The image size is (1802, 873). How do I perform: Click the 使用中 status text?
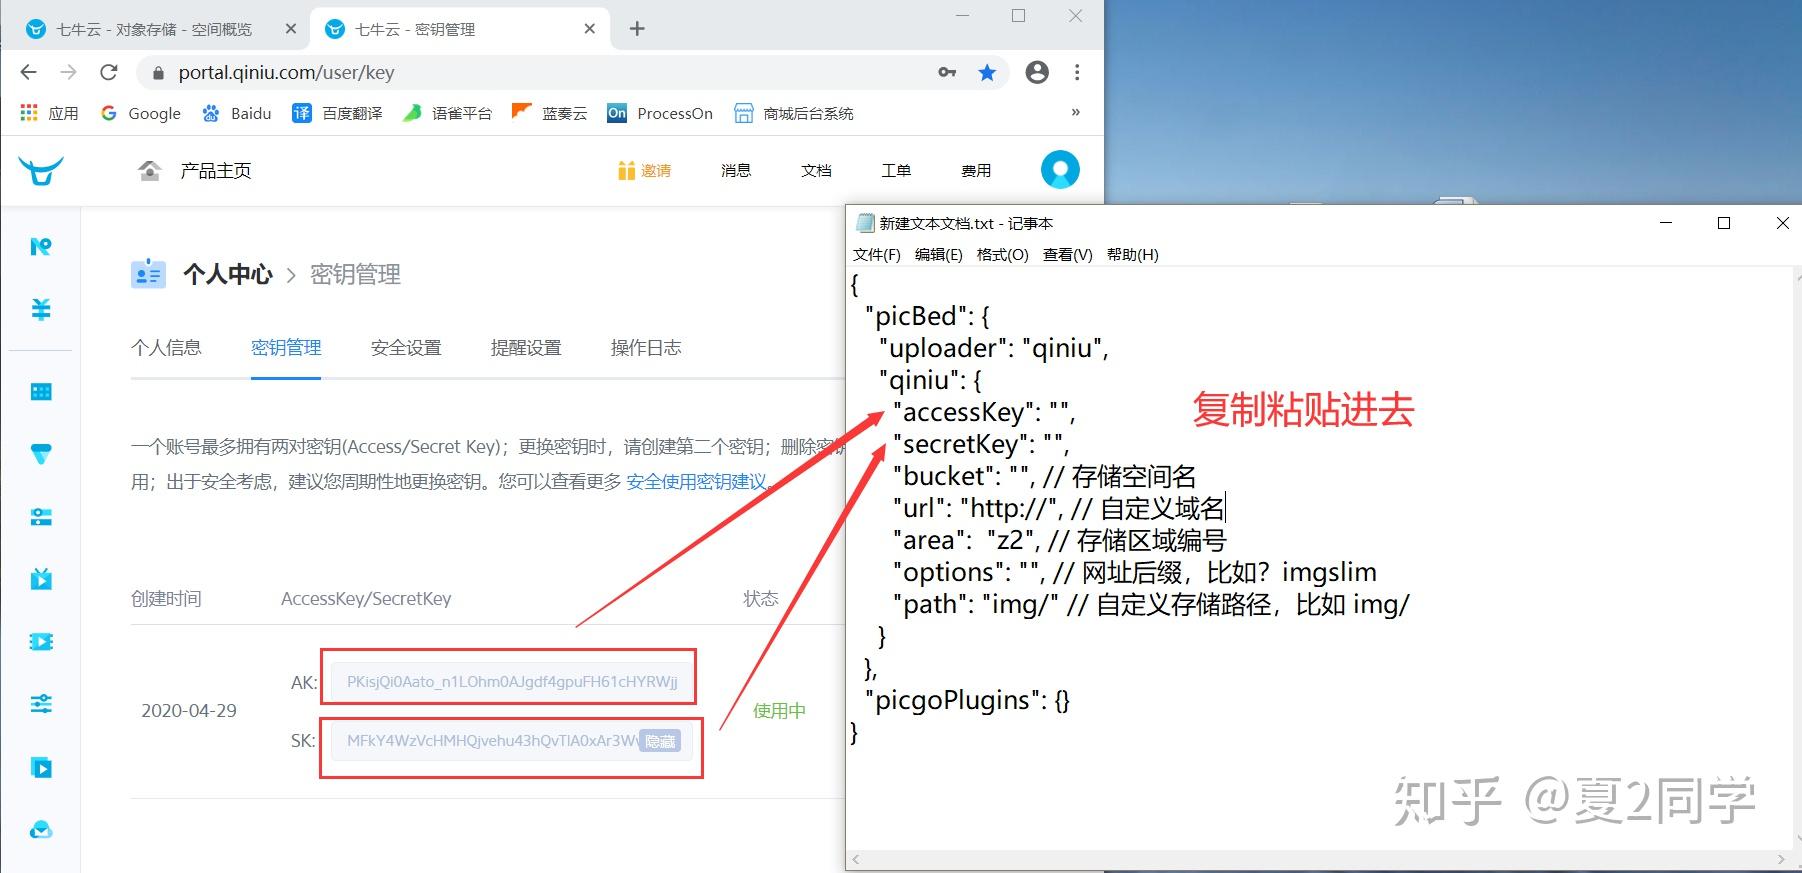pyautogui.click(x=779, y=711)
